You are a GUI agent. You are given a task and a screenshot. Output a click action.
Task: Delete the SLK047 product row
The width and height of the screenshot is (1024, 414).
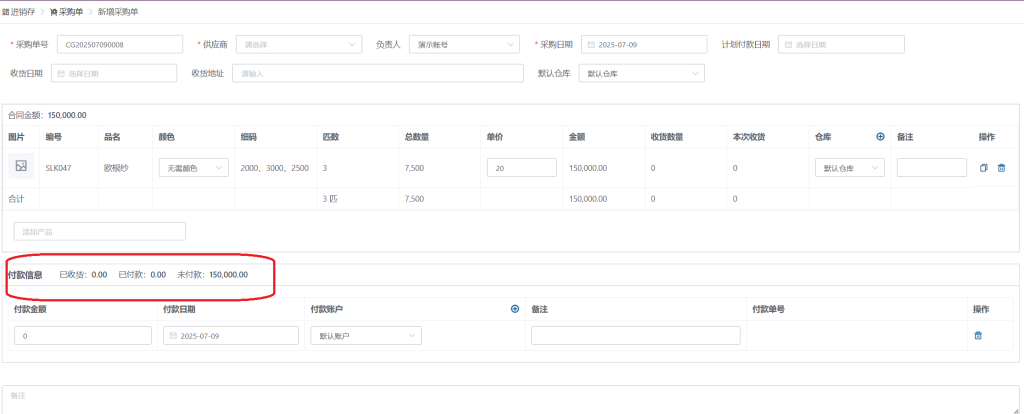tap(1001, 168)
